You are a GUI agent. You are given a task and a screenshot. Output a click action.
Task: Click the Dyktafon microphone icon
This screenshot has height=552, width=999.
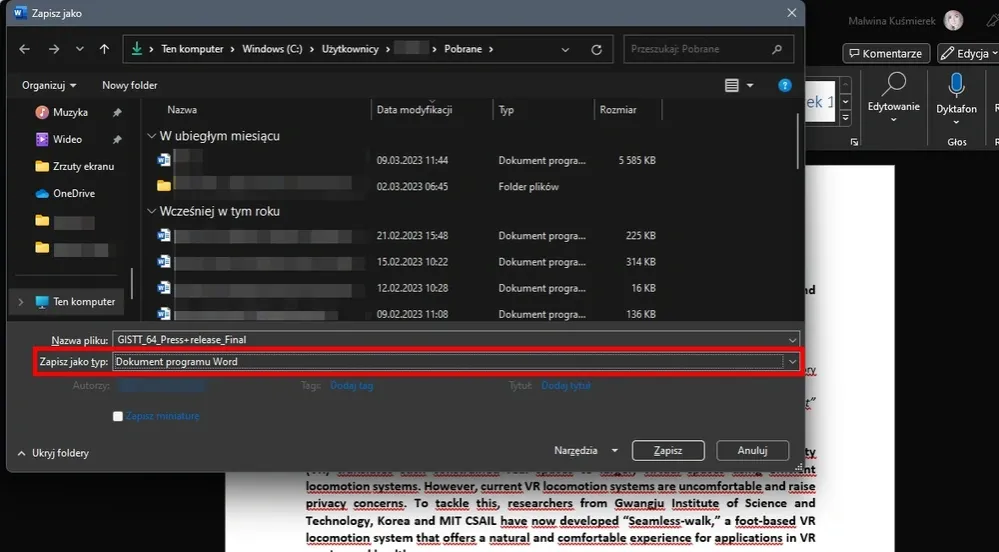point(956,85)
